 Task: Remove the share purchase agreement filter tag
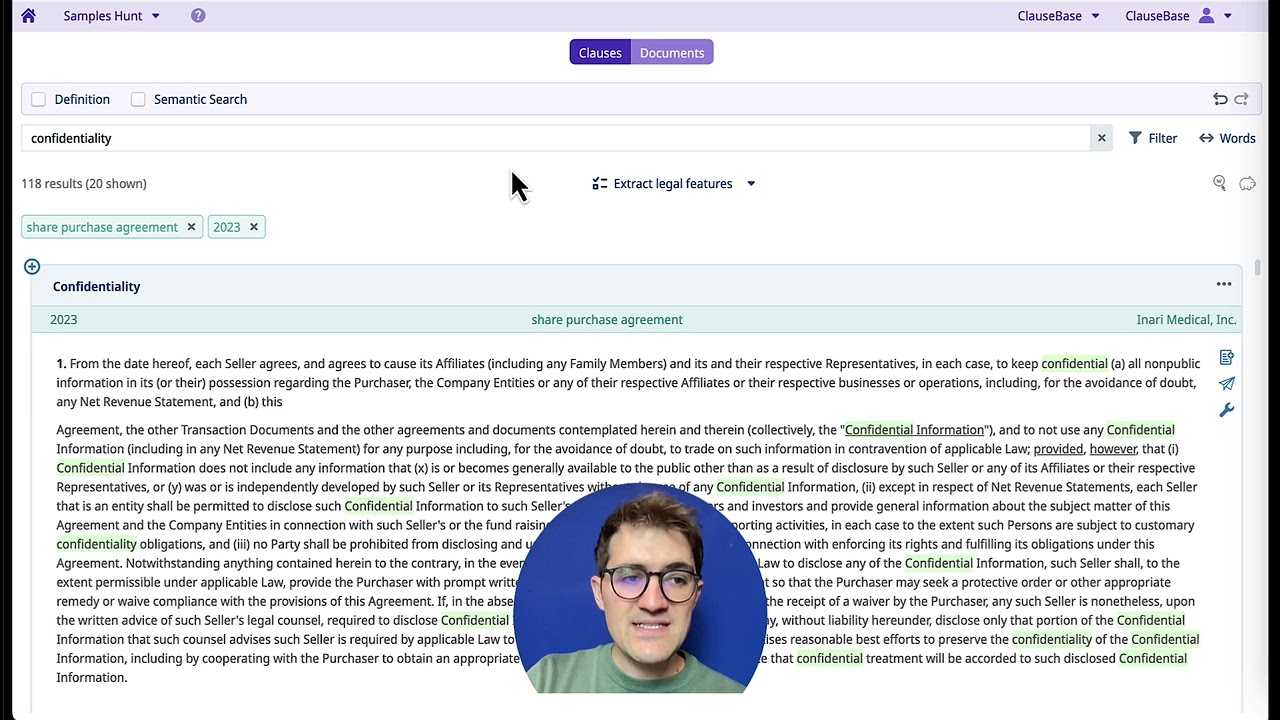[x=191, y=227]
